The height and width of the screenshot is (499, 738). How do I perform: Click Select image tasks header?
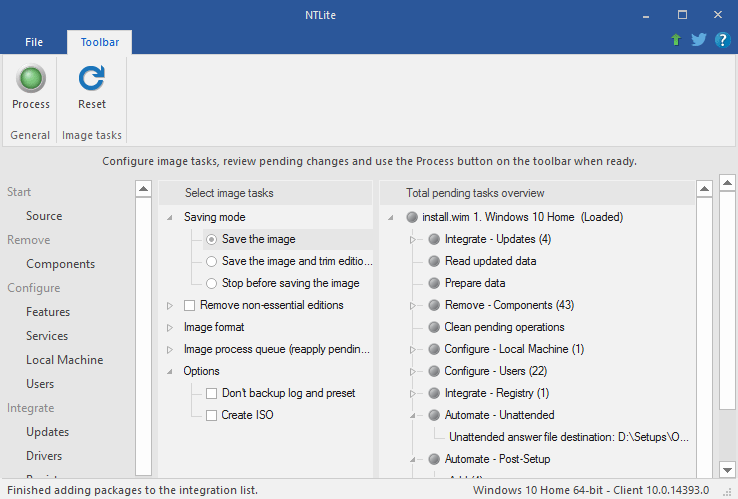(229, 193)
